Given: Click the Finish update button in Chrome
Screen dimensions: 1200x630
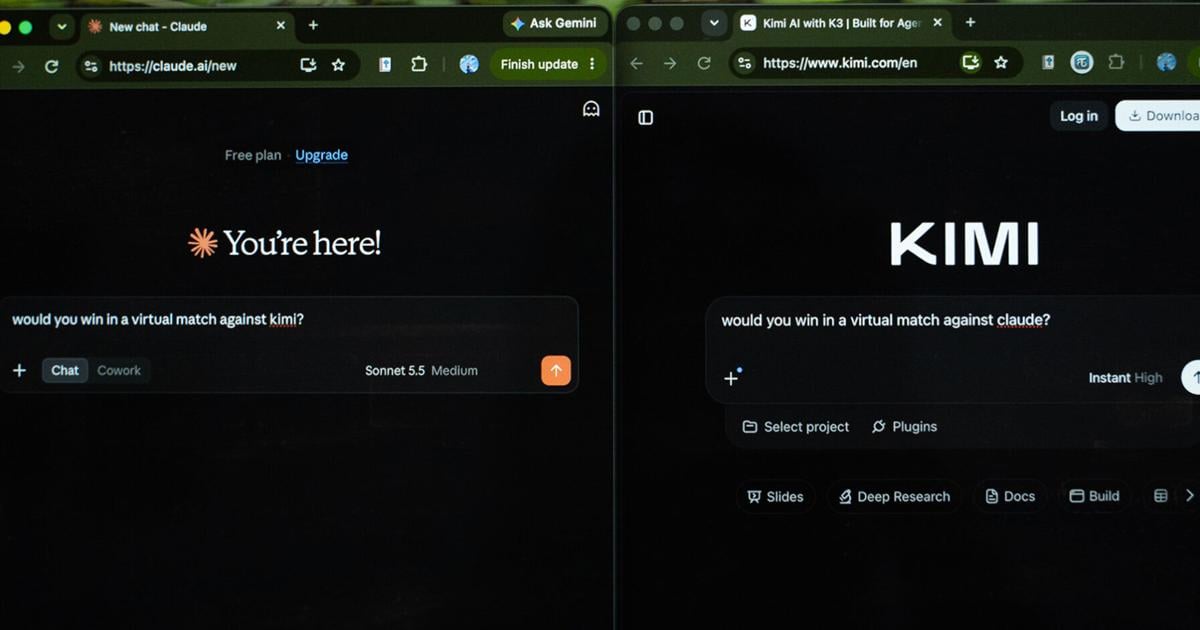Looking at the screenshot, I should click(540, 64).
